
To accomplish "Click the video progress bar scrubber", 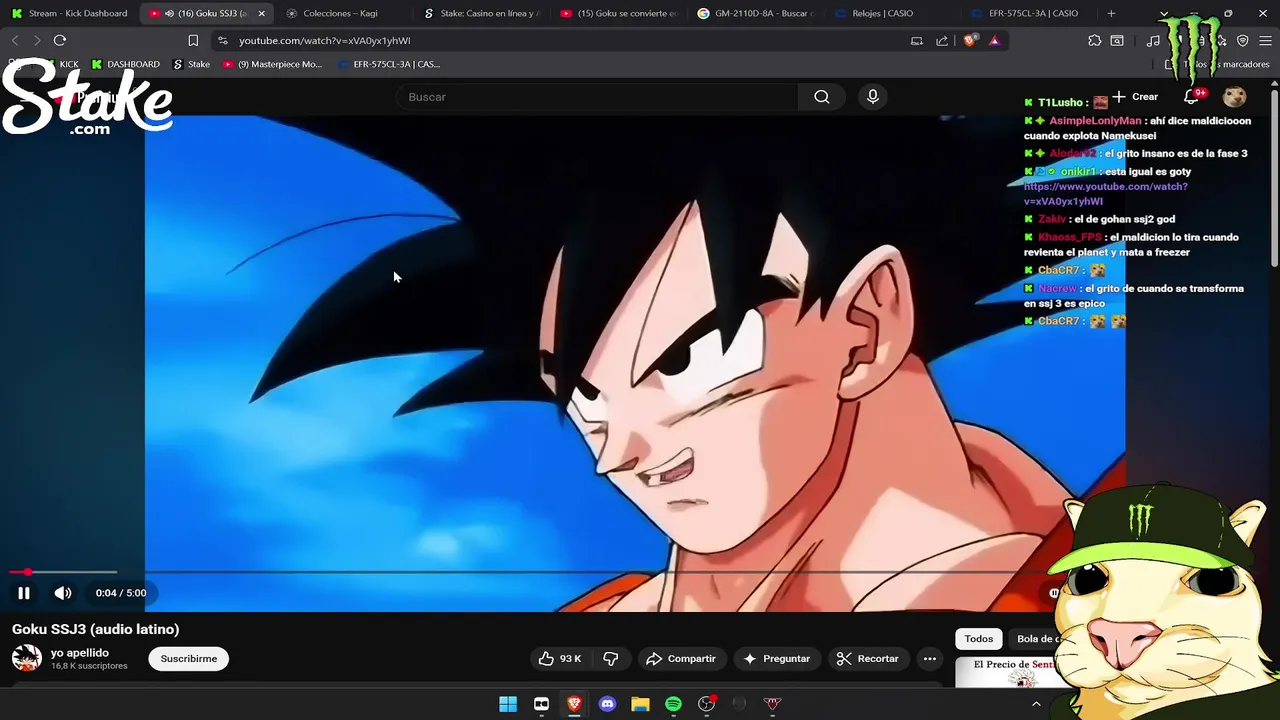I will 28,572.
